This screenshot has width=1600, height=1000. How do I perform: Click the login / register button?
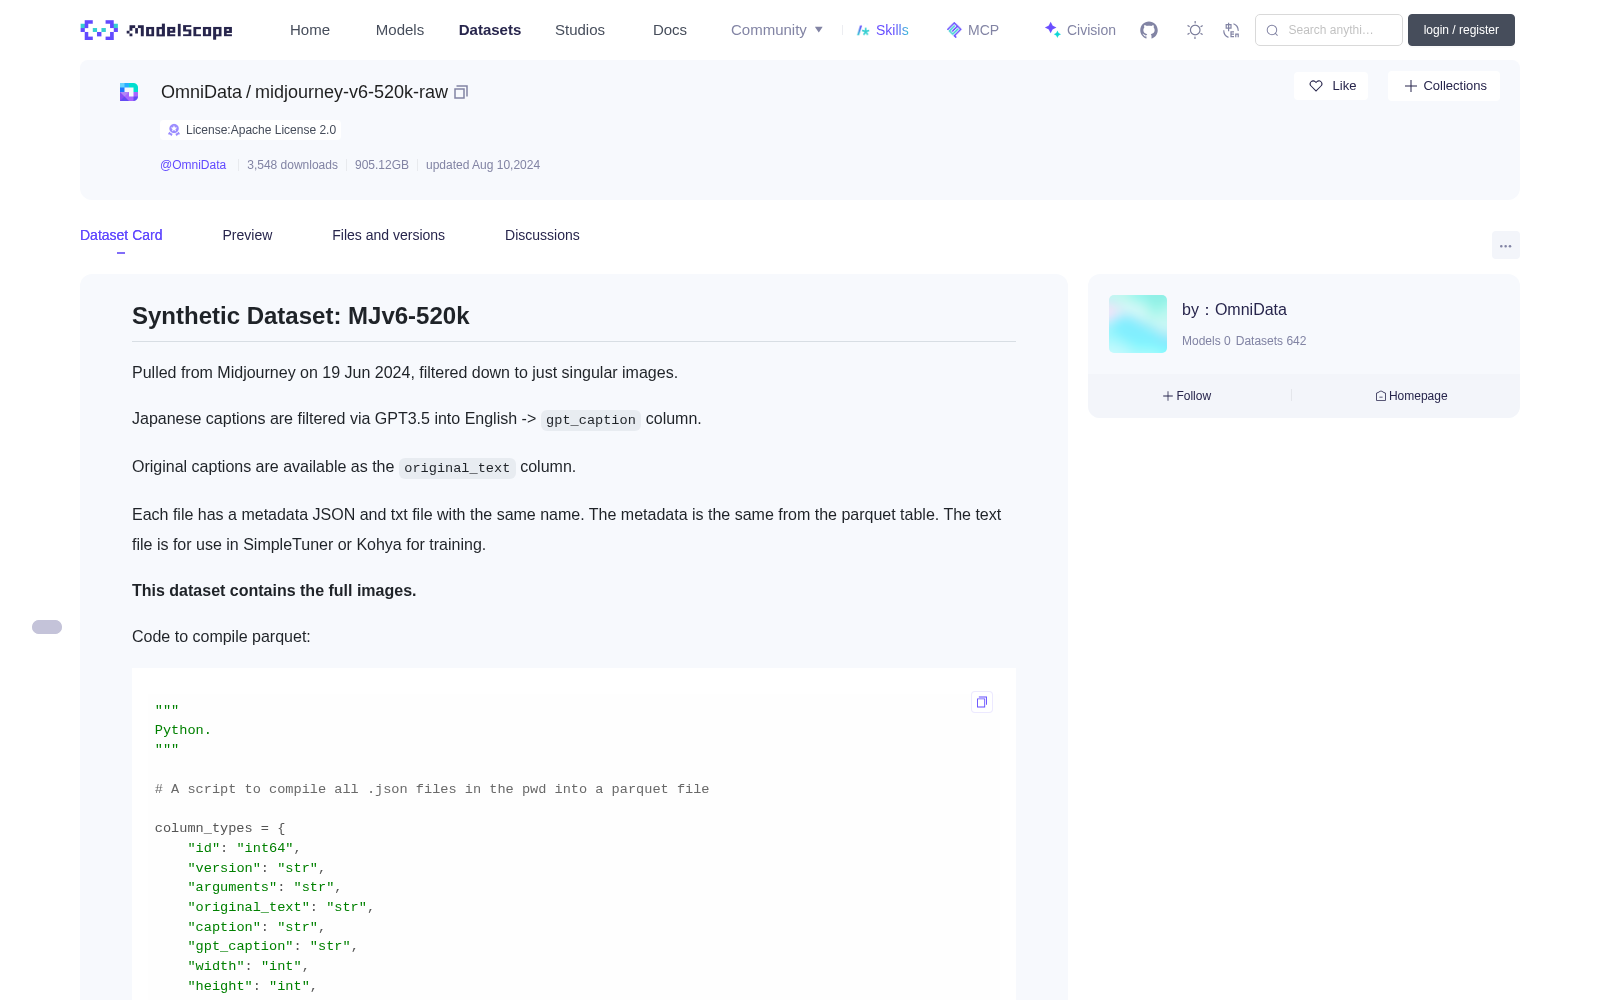(1461, 30)
